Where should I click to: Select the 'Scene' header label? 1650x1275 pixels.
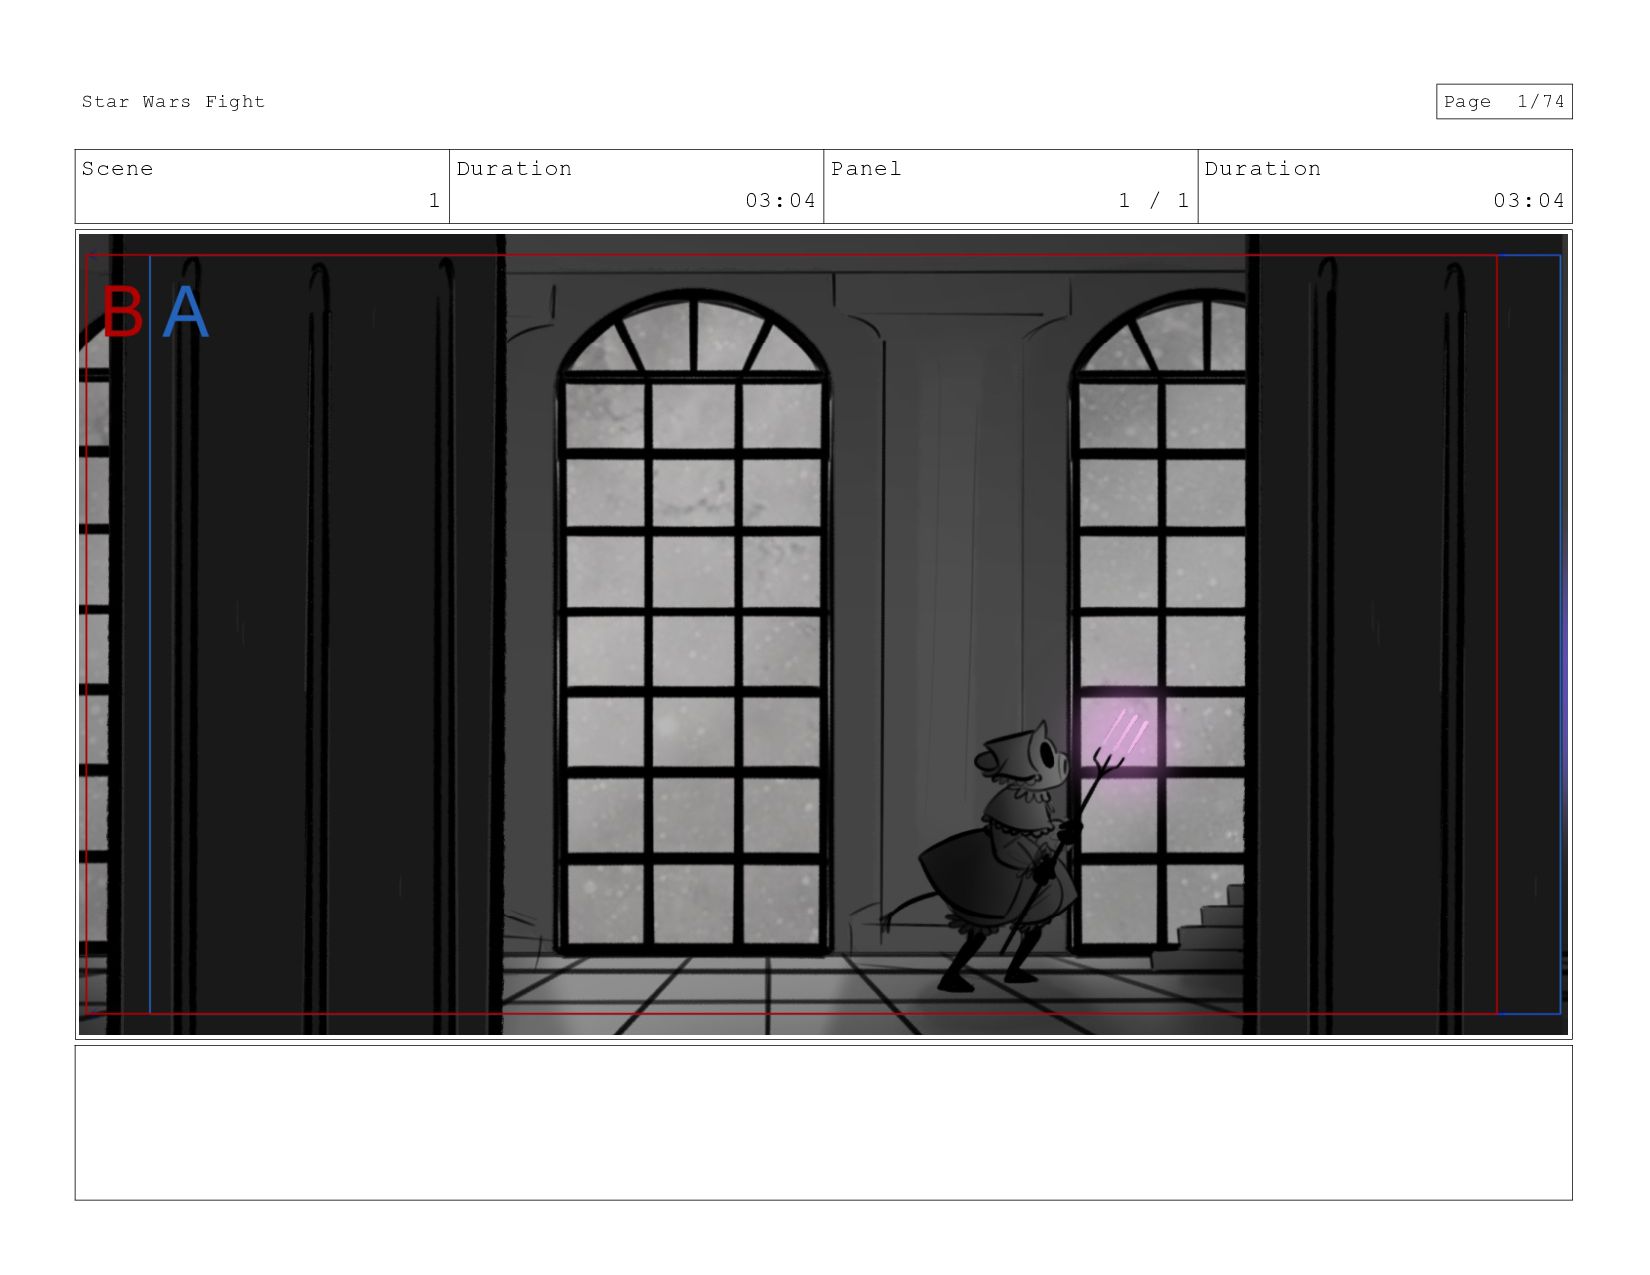click(118, 169)
